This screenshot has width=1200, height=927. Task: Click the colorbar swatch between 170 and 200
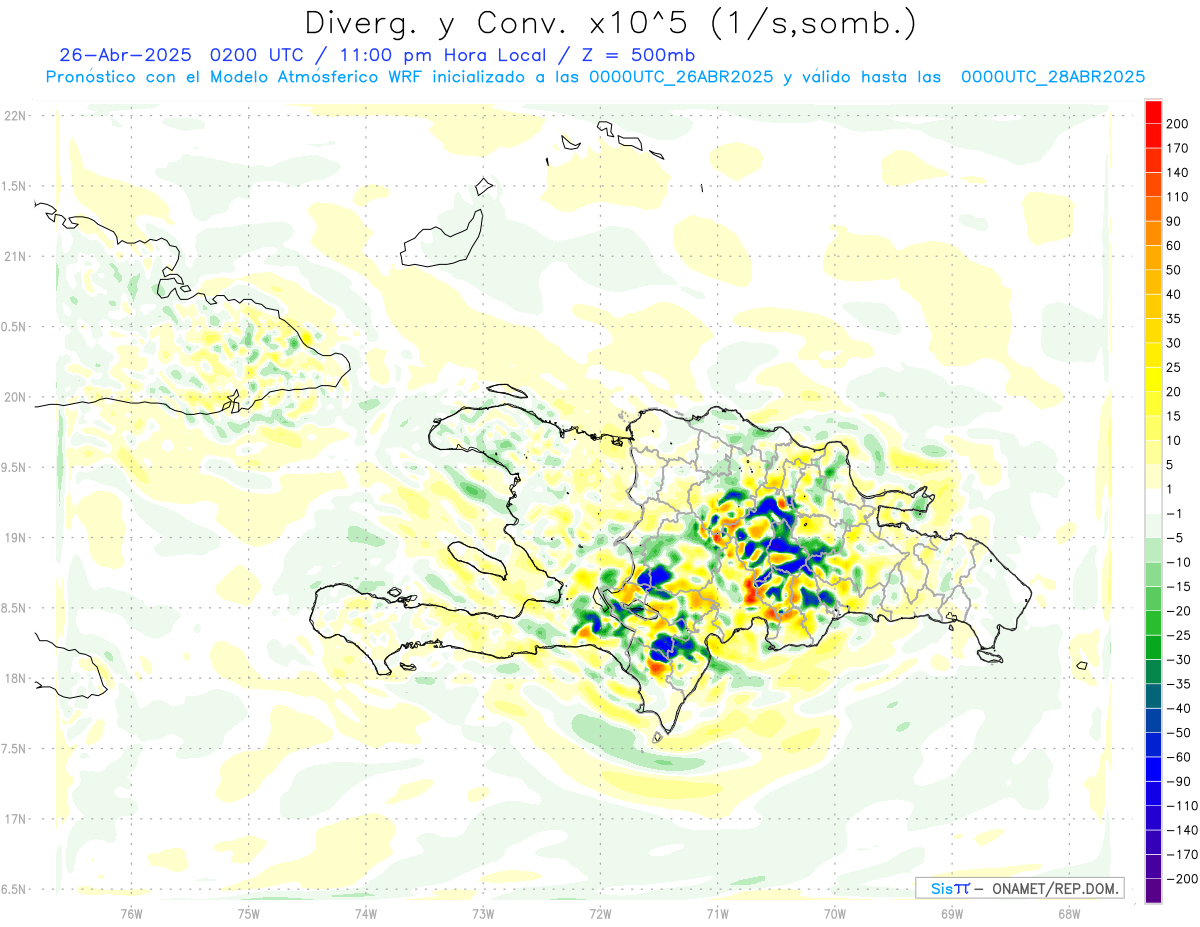(x=1153, y=136)
